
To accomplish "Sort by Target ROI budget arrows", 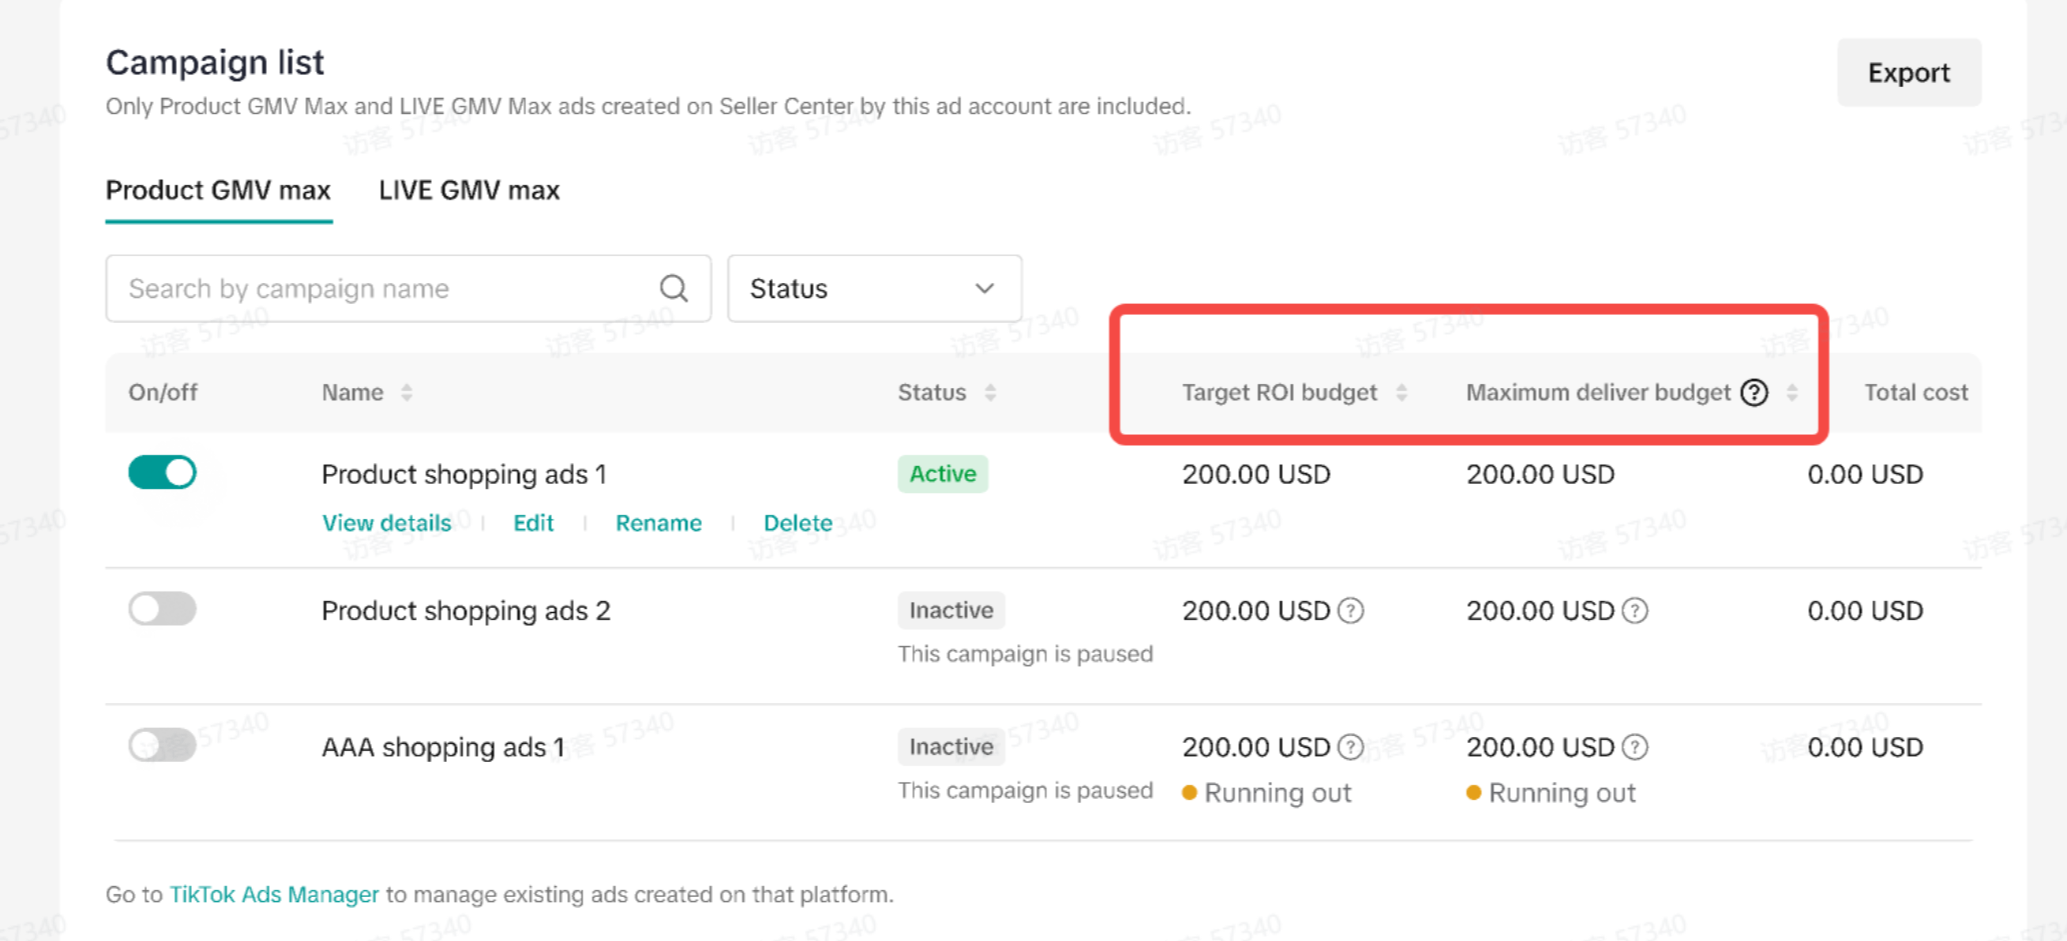I will (x=1402, y=393).
